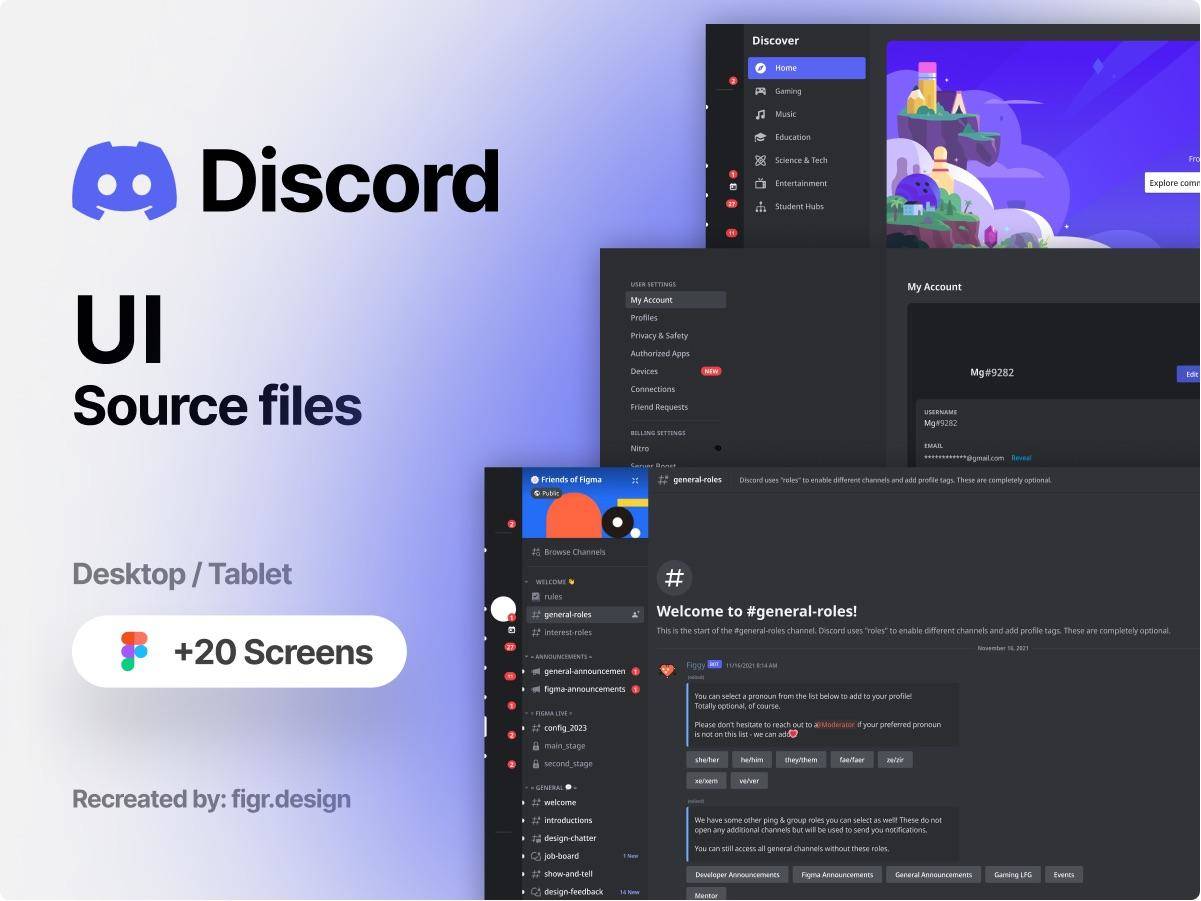The height and width of the screenshot is (901, 1201).
Task: Collapse the WELCOME channel category
Action: point(556,581)
